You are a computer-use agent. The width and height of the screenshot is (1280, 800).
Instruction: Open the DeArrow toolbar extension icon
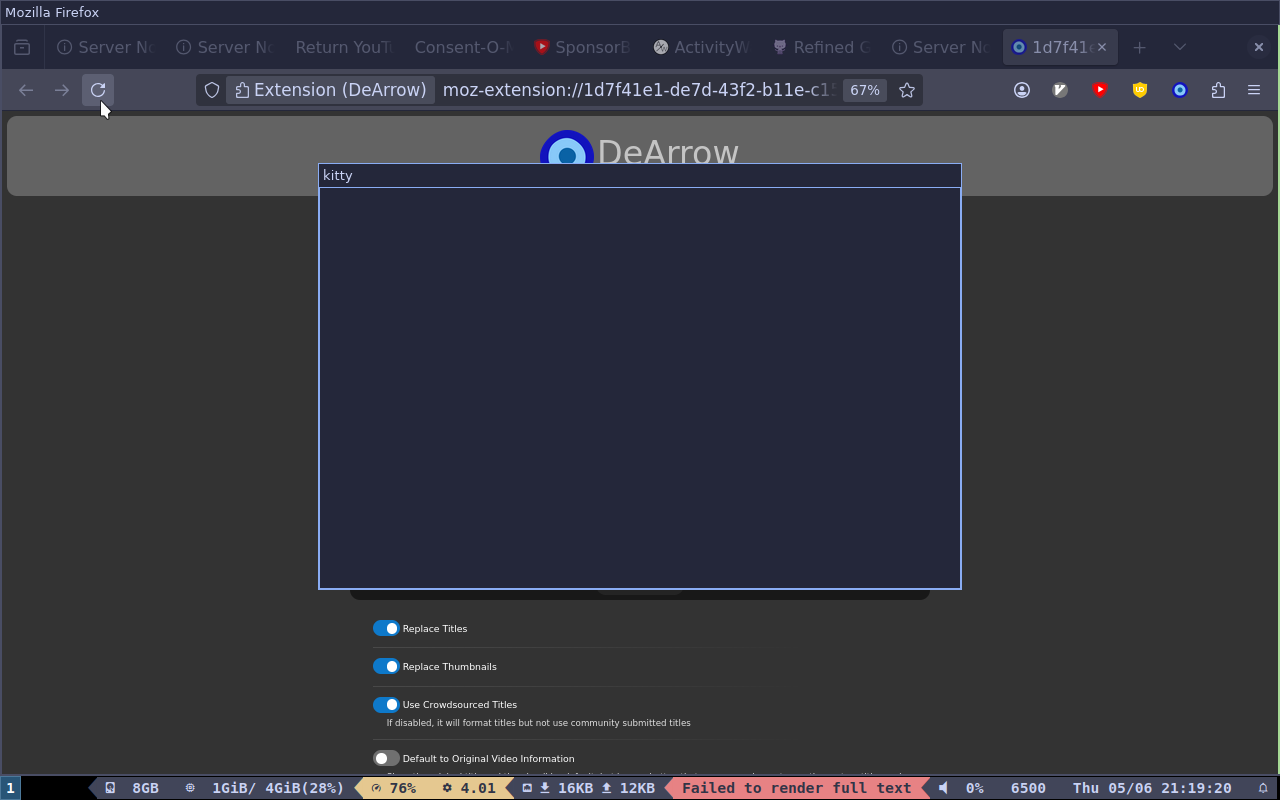tap(1180, 90)
